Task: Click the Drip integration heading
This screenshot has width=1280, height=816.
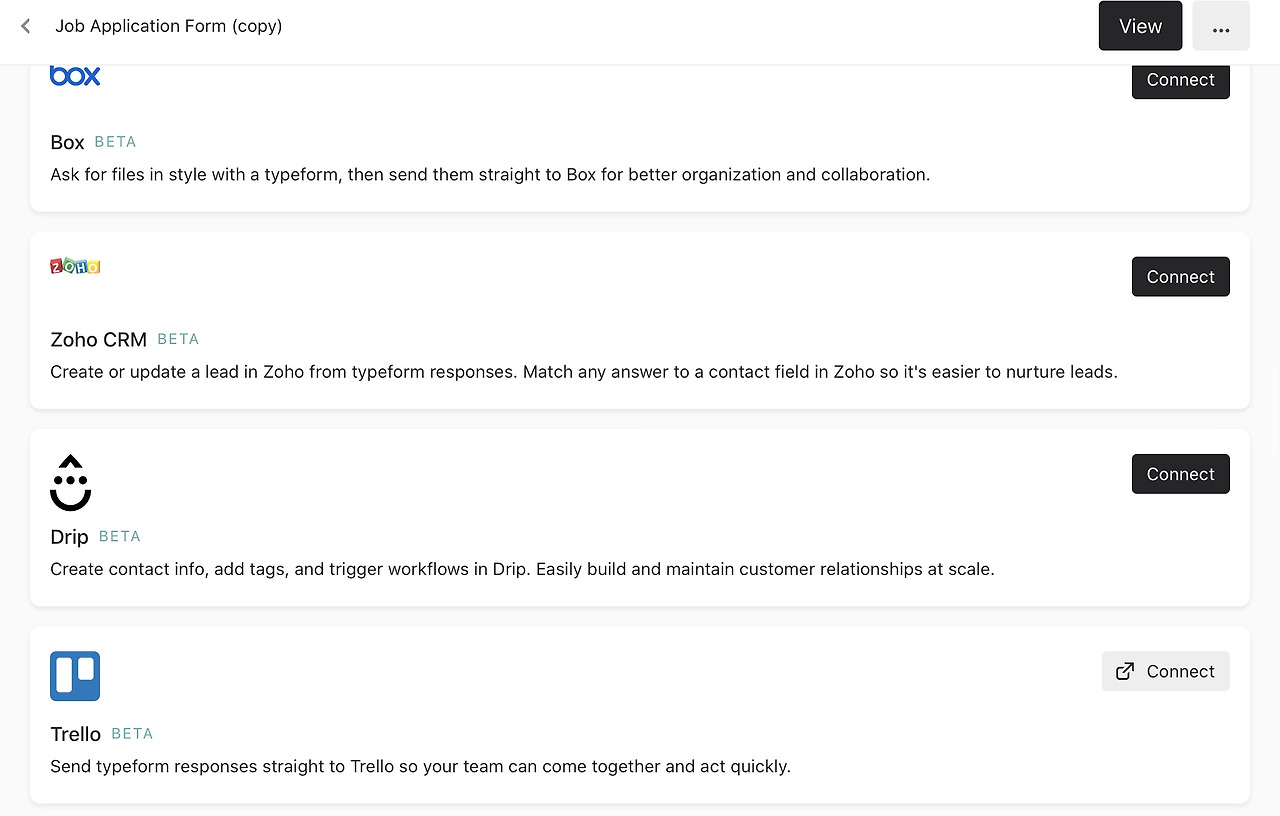Action: (69, 537)
